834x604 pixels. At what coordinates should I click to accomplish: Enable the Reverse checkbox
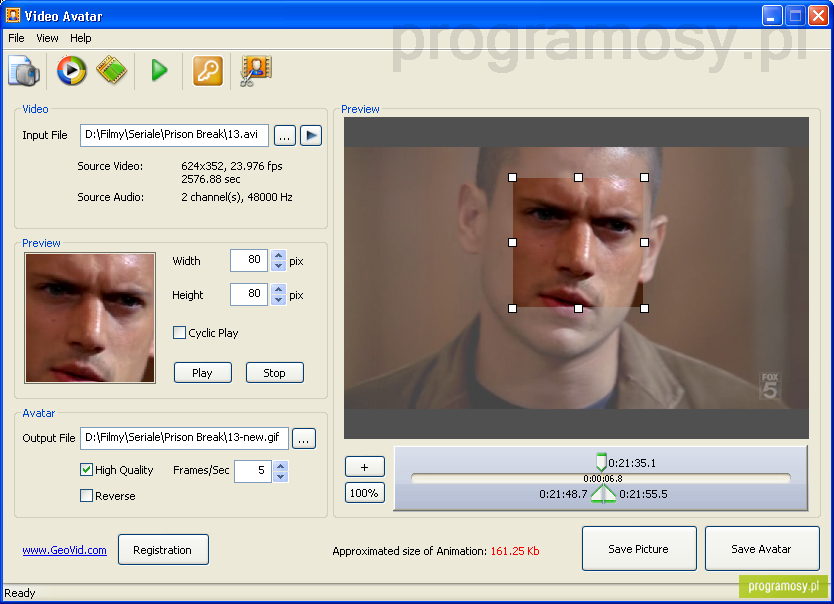(86, 496)
